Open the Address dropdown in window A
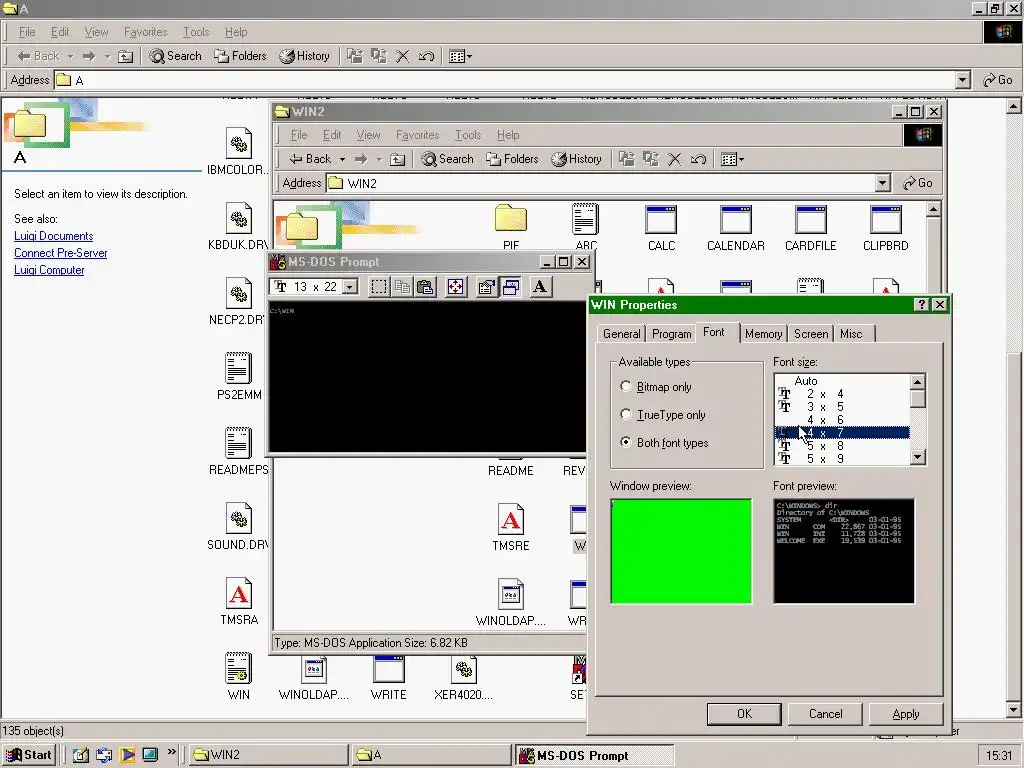1024x768 pixels. pos(962,80)
